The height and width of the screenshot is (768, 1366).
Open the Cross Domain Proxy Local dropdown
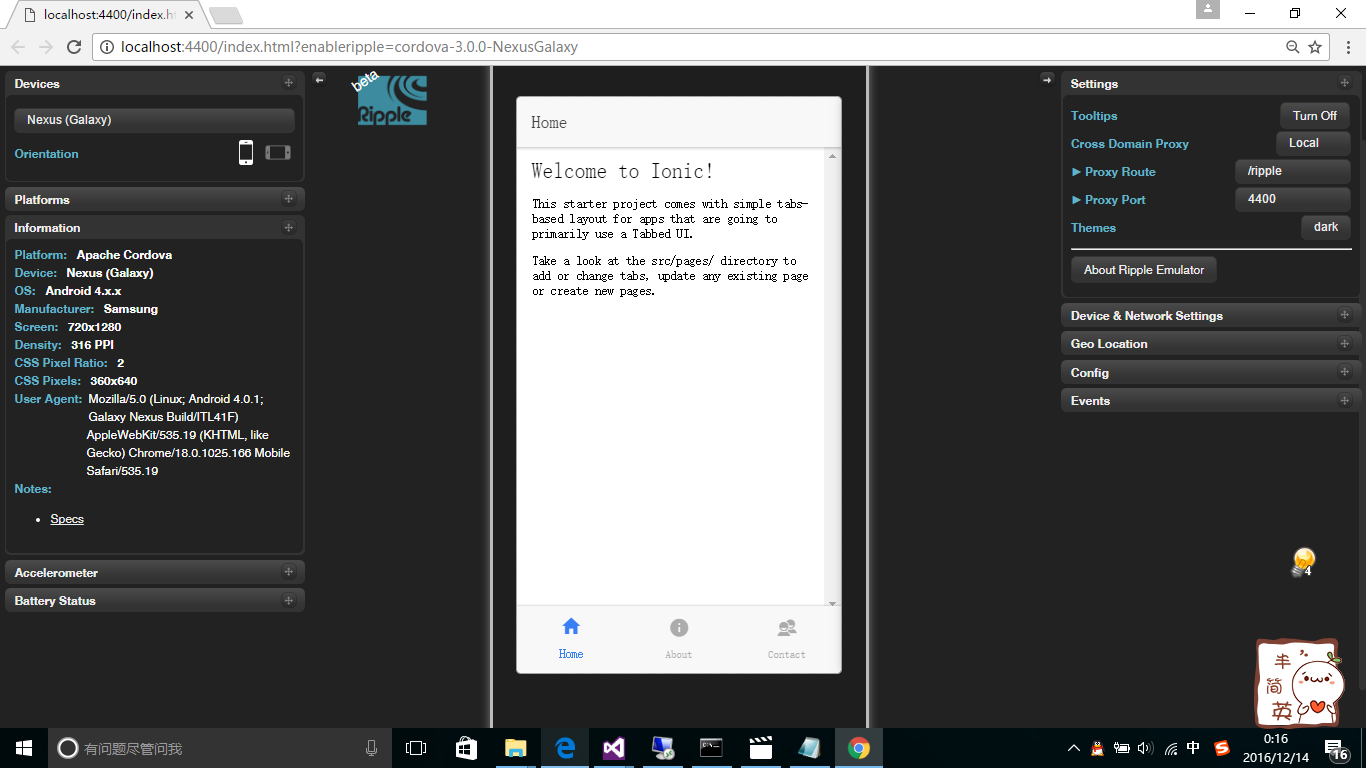click(1314, 144)
